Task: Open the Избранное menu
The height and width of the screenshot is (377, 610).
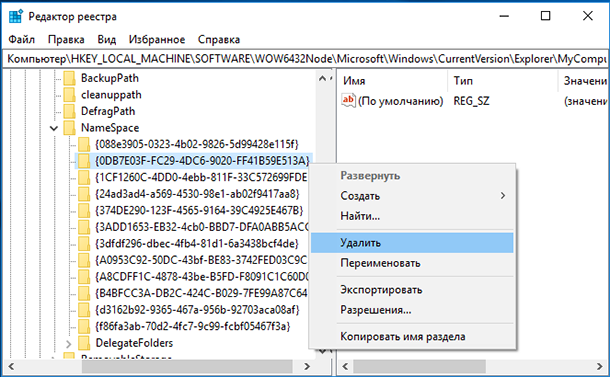Action: pos(157,39)
